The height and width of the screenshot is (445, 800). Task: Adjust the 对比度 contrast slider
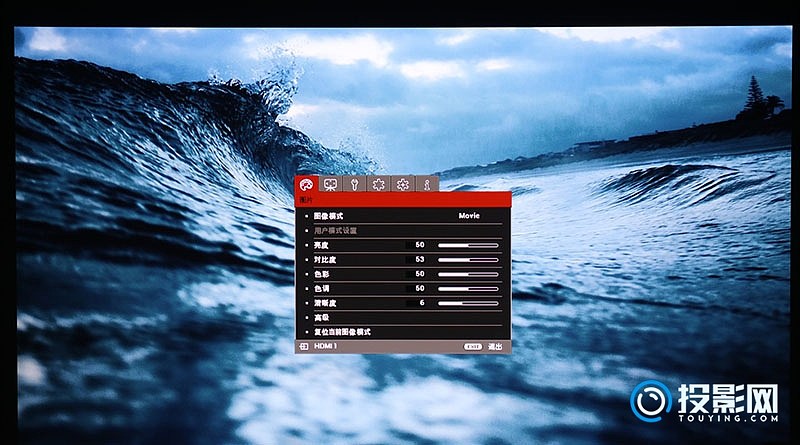point(468,260)
